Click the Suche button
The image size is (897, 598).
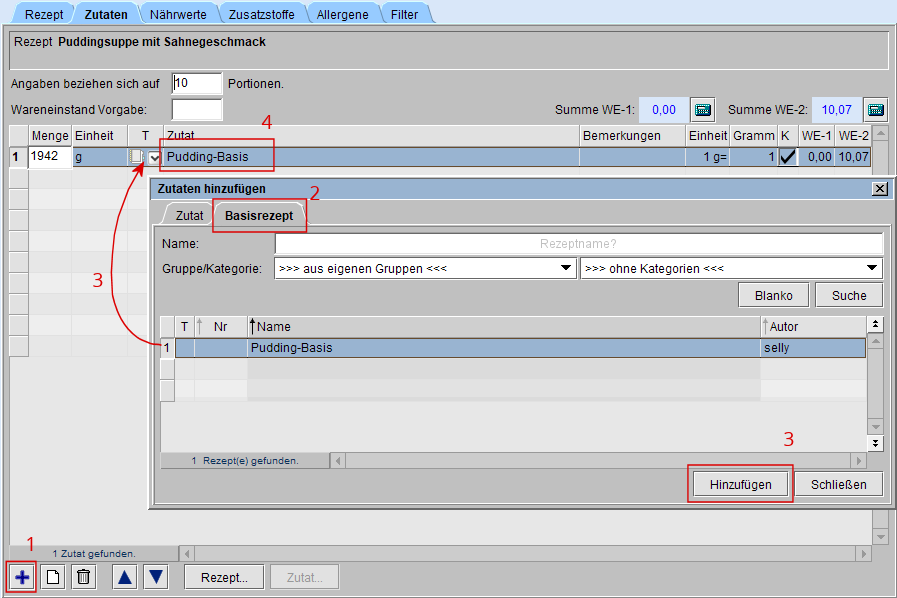coord(849,295)
